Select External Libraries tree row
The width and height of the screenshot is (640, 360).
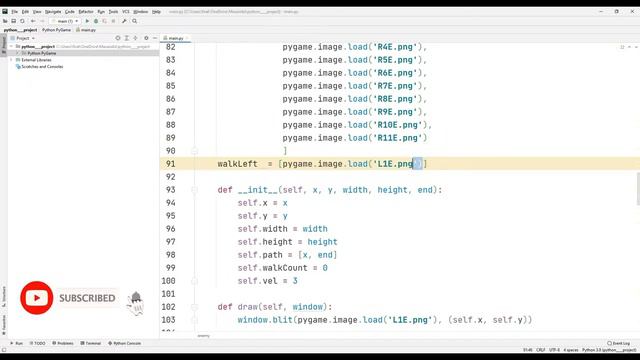83,60
